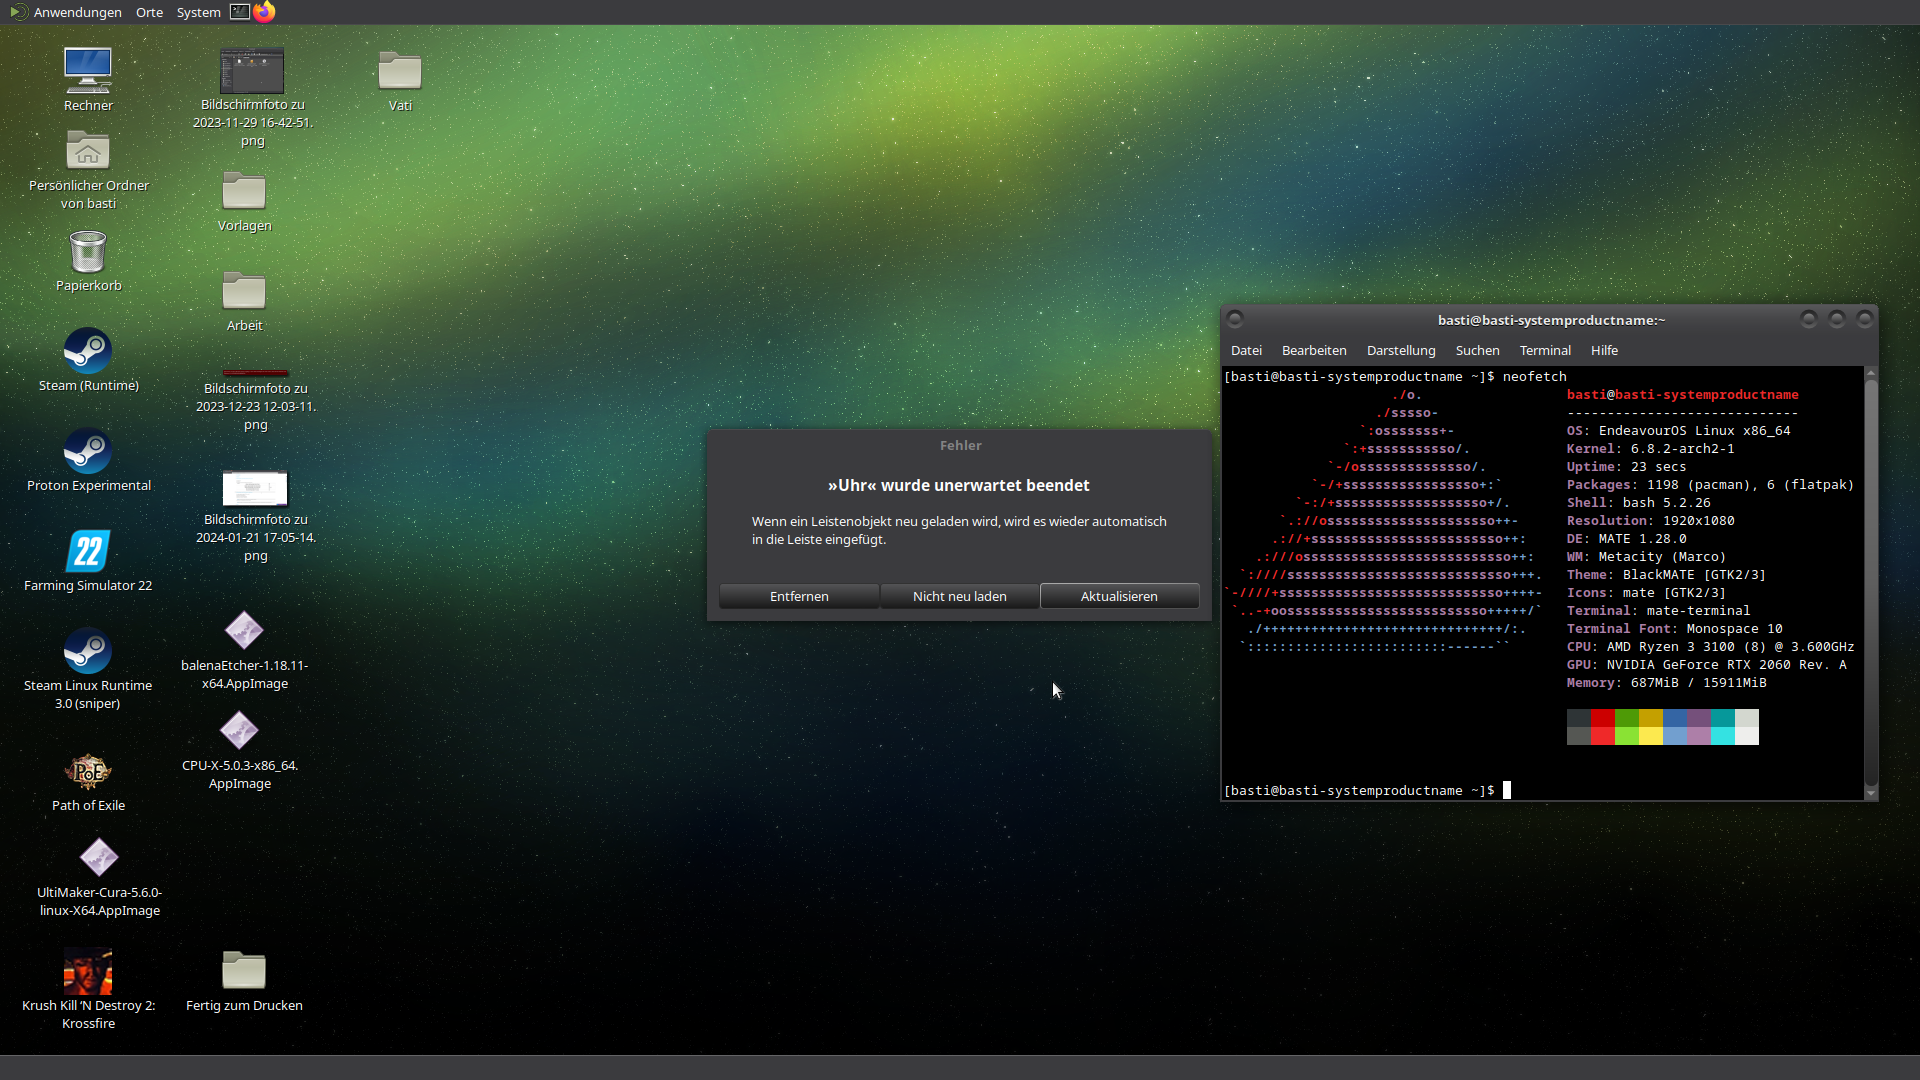The height and width of the screenshot is (1080, 1920).
Task: Click the Firefox launcher in top panel
Action: tap(264, 12)
